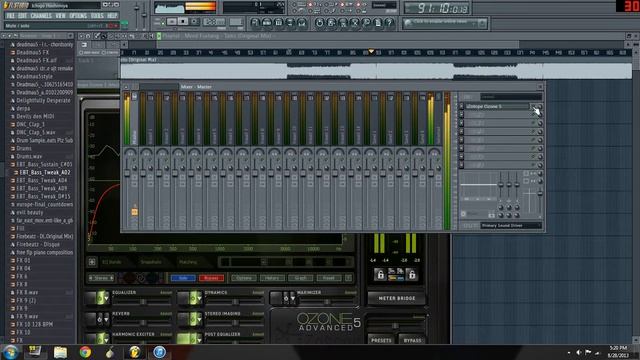Open the OPTIONS menu
The image size is (640, 360).
[78, 16]
